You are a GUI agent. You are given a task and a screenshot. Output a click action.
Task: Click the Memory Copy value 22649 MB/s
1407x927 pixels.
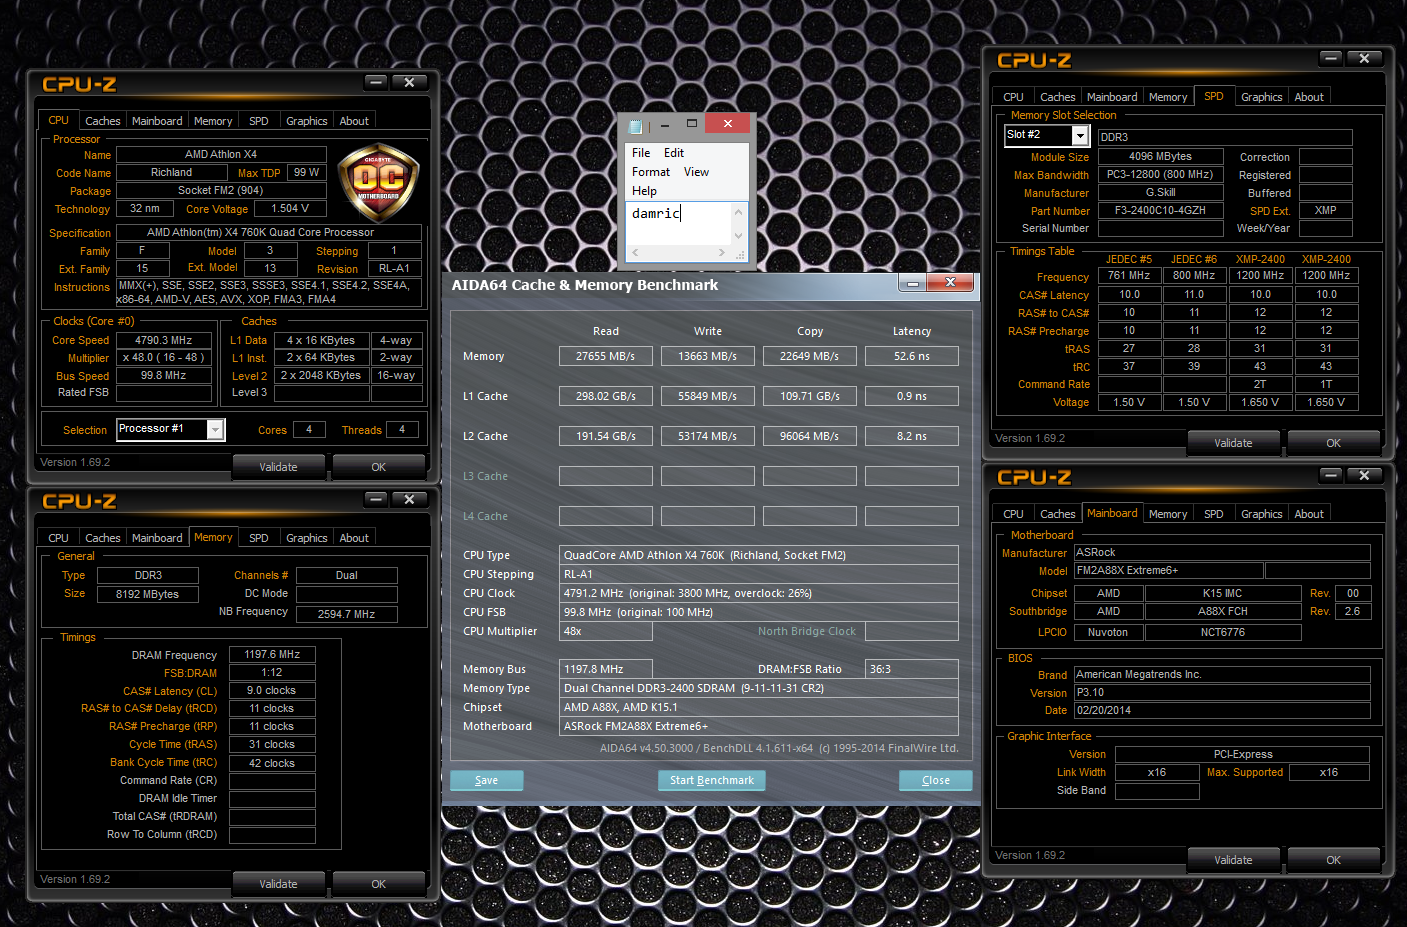(x=809, y=356)
